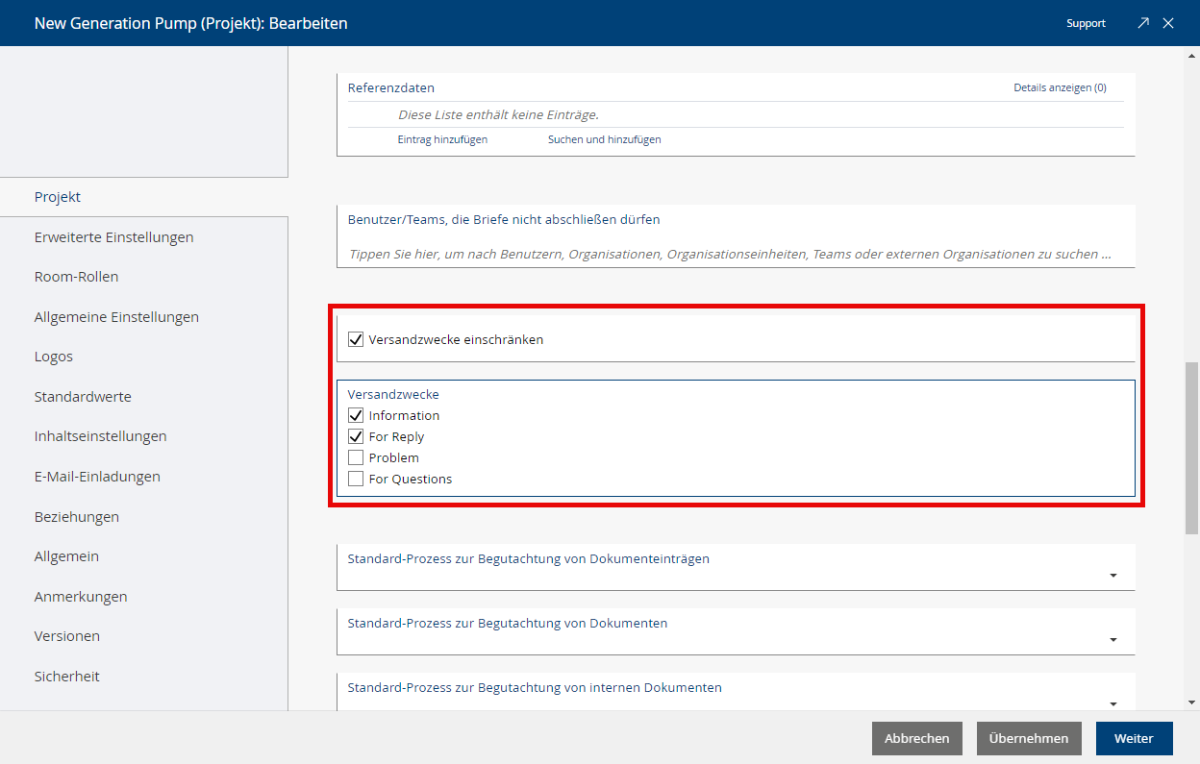Toggle the Information checkbox
This screenshot has height=764, width=1200.
pos(356,416)
